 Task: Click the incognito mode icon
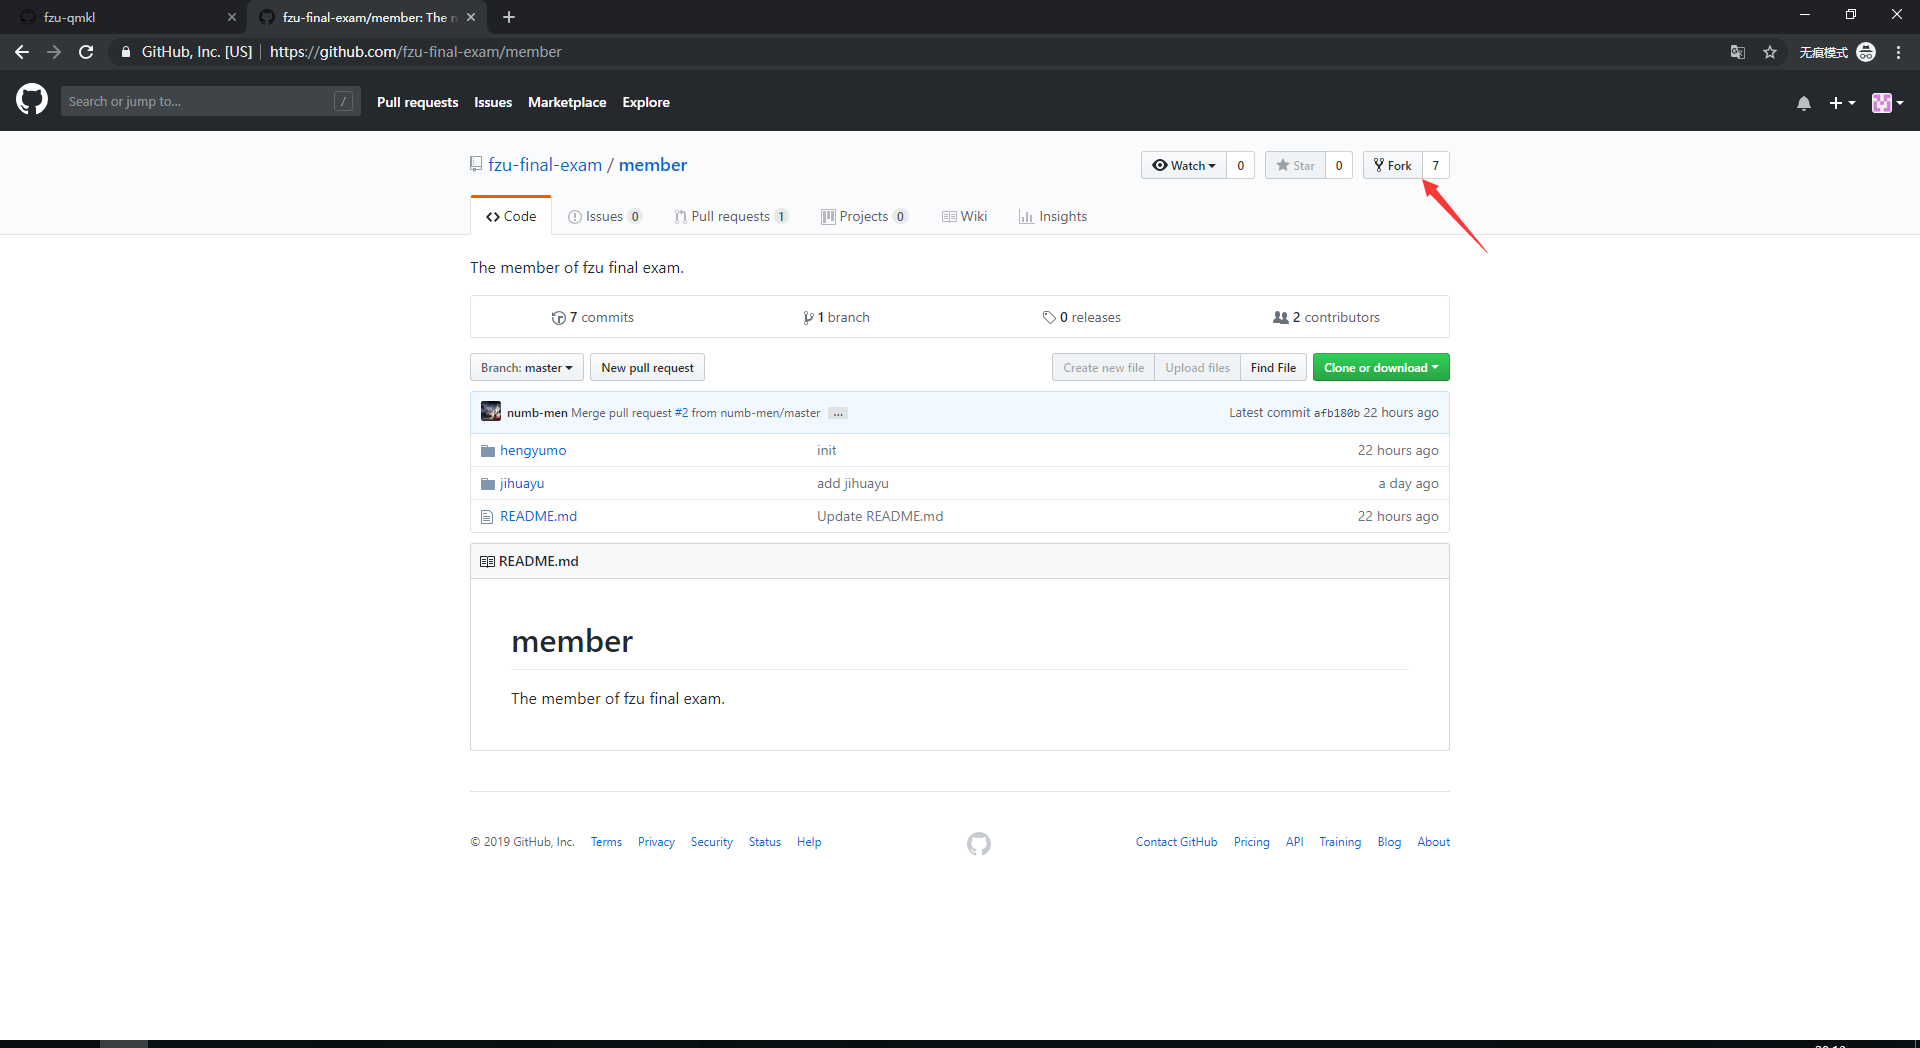coord(1866,52)
